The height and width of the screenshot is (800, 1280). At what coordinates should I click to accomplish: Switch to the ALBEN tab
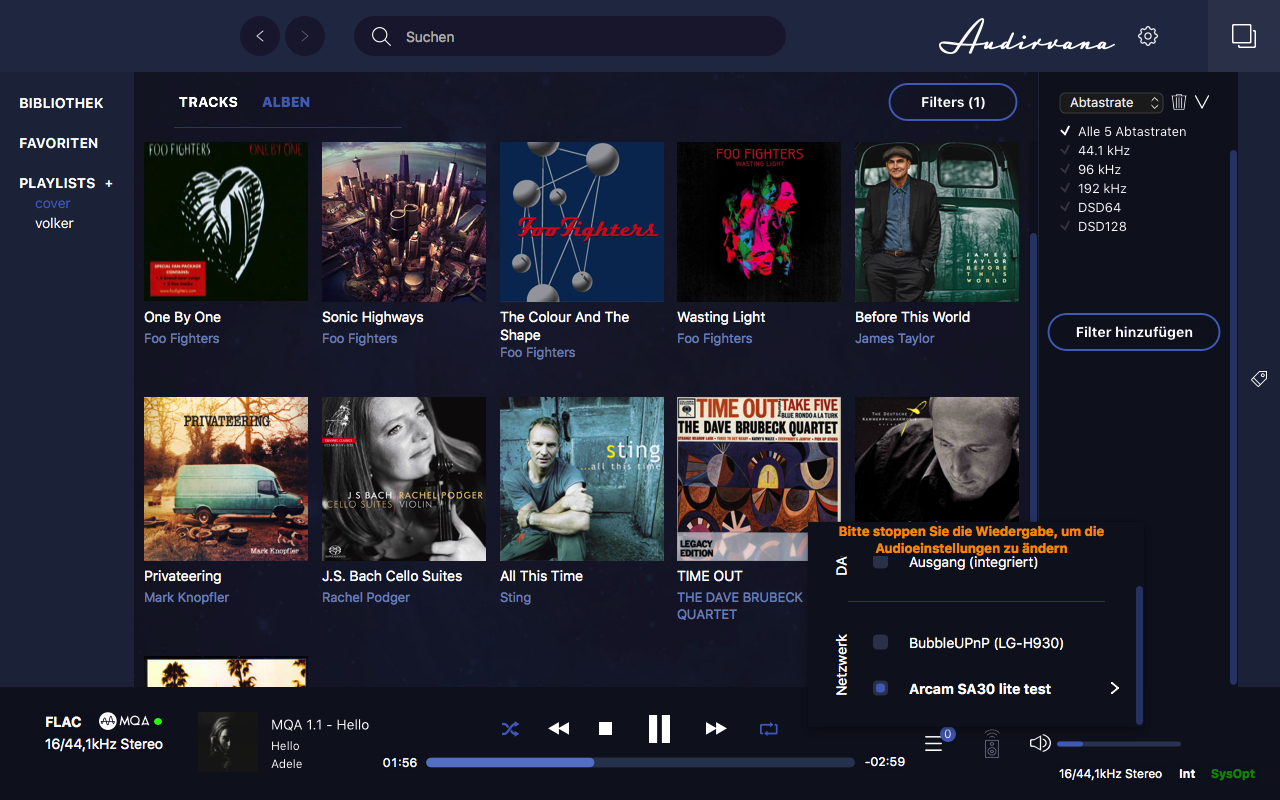(286, 102)
